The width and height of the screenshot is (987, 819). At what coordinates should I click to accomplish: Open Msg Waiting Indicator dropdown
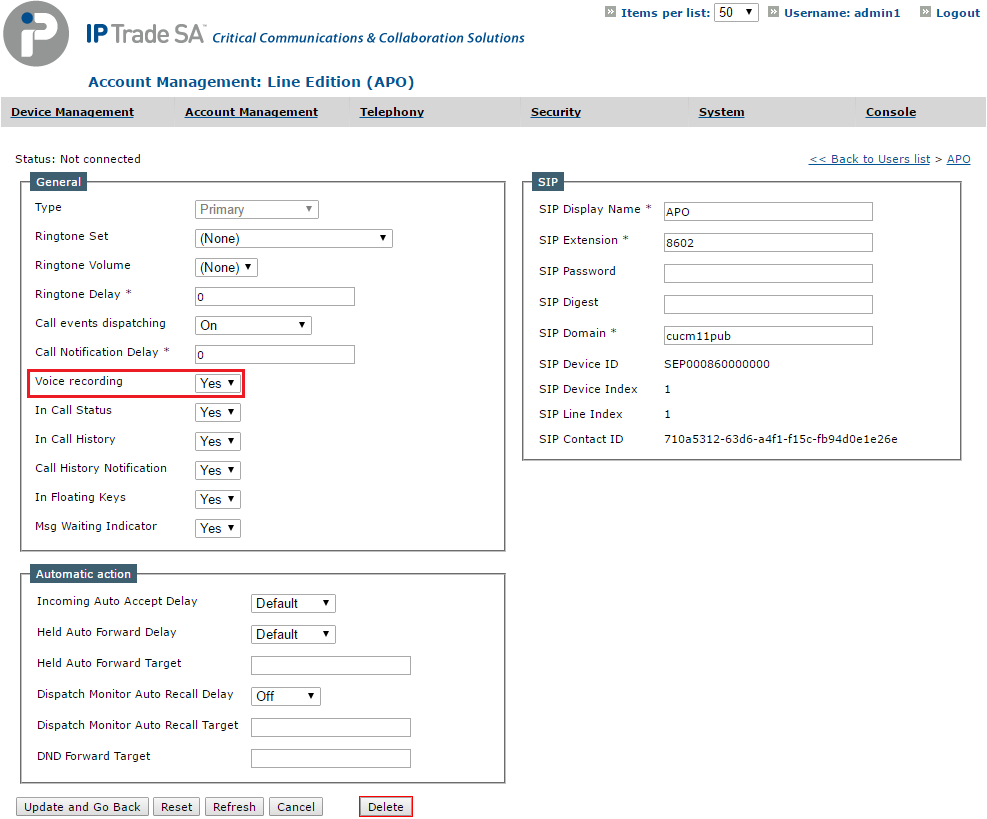218,528
